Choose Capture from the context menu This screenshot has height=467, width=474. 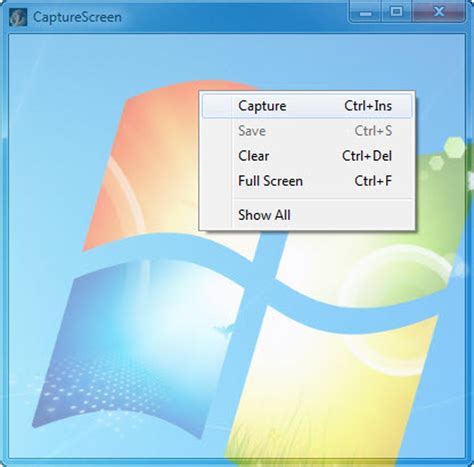click(x=307, y=106)
